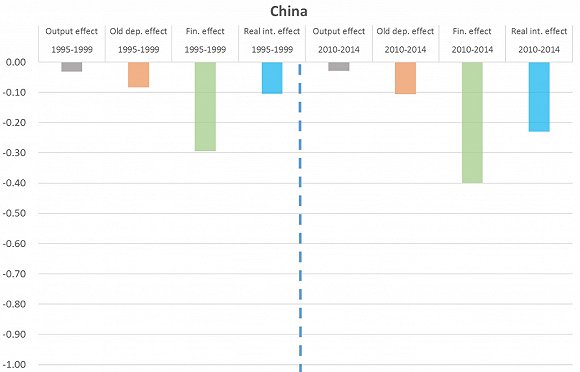This screenshot has width=580, height=372.
Task: Select the 'Real int. effect 2010-2014' category label
Action: click(x=539, y=40)
